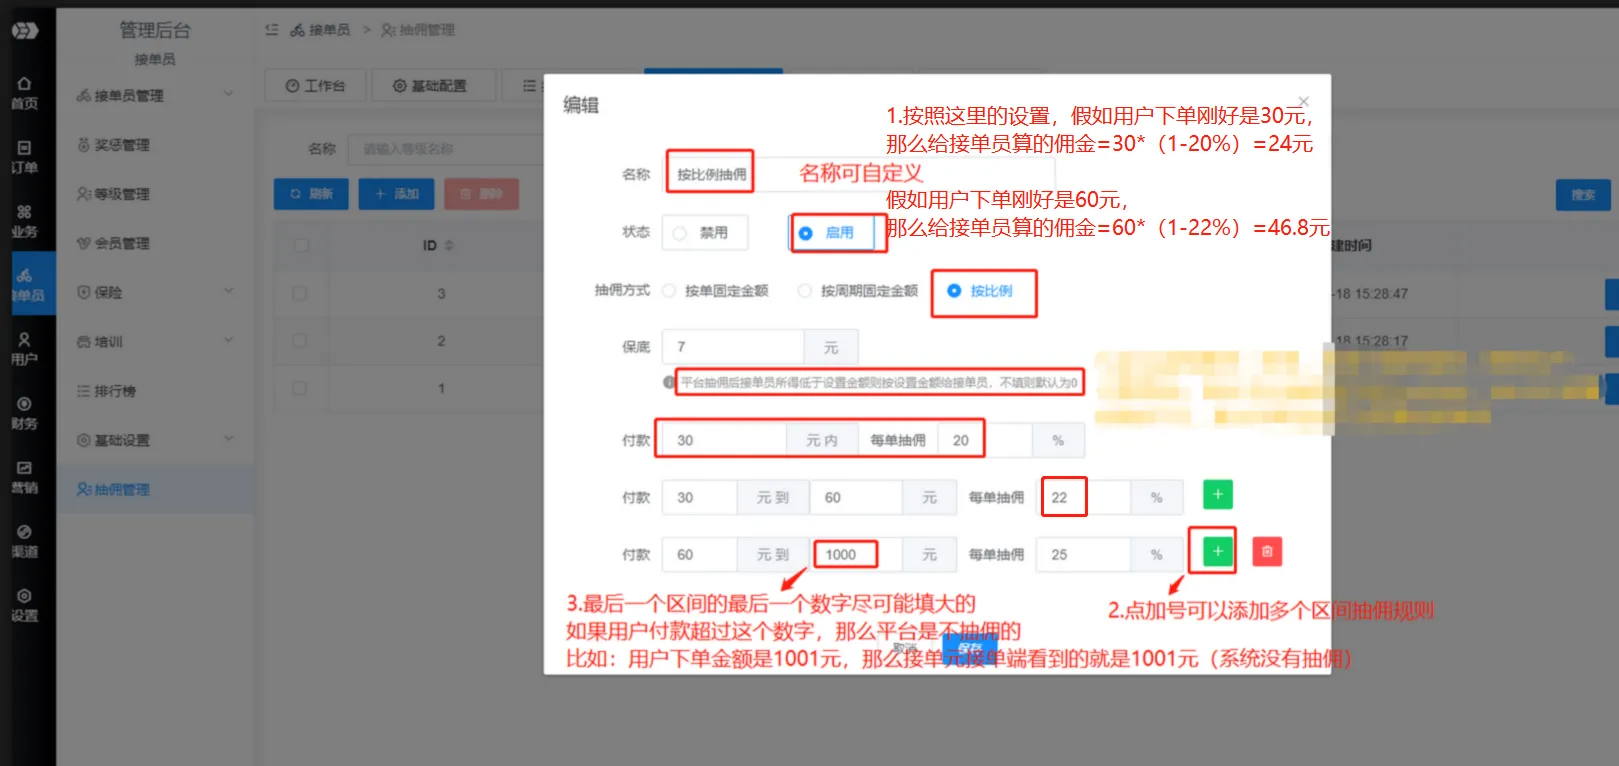Screen dimensions: 1619x766
Task: Select the 用户 users sidebar icon
Action: 24,349
